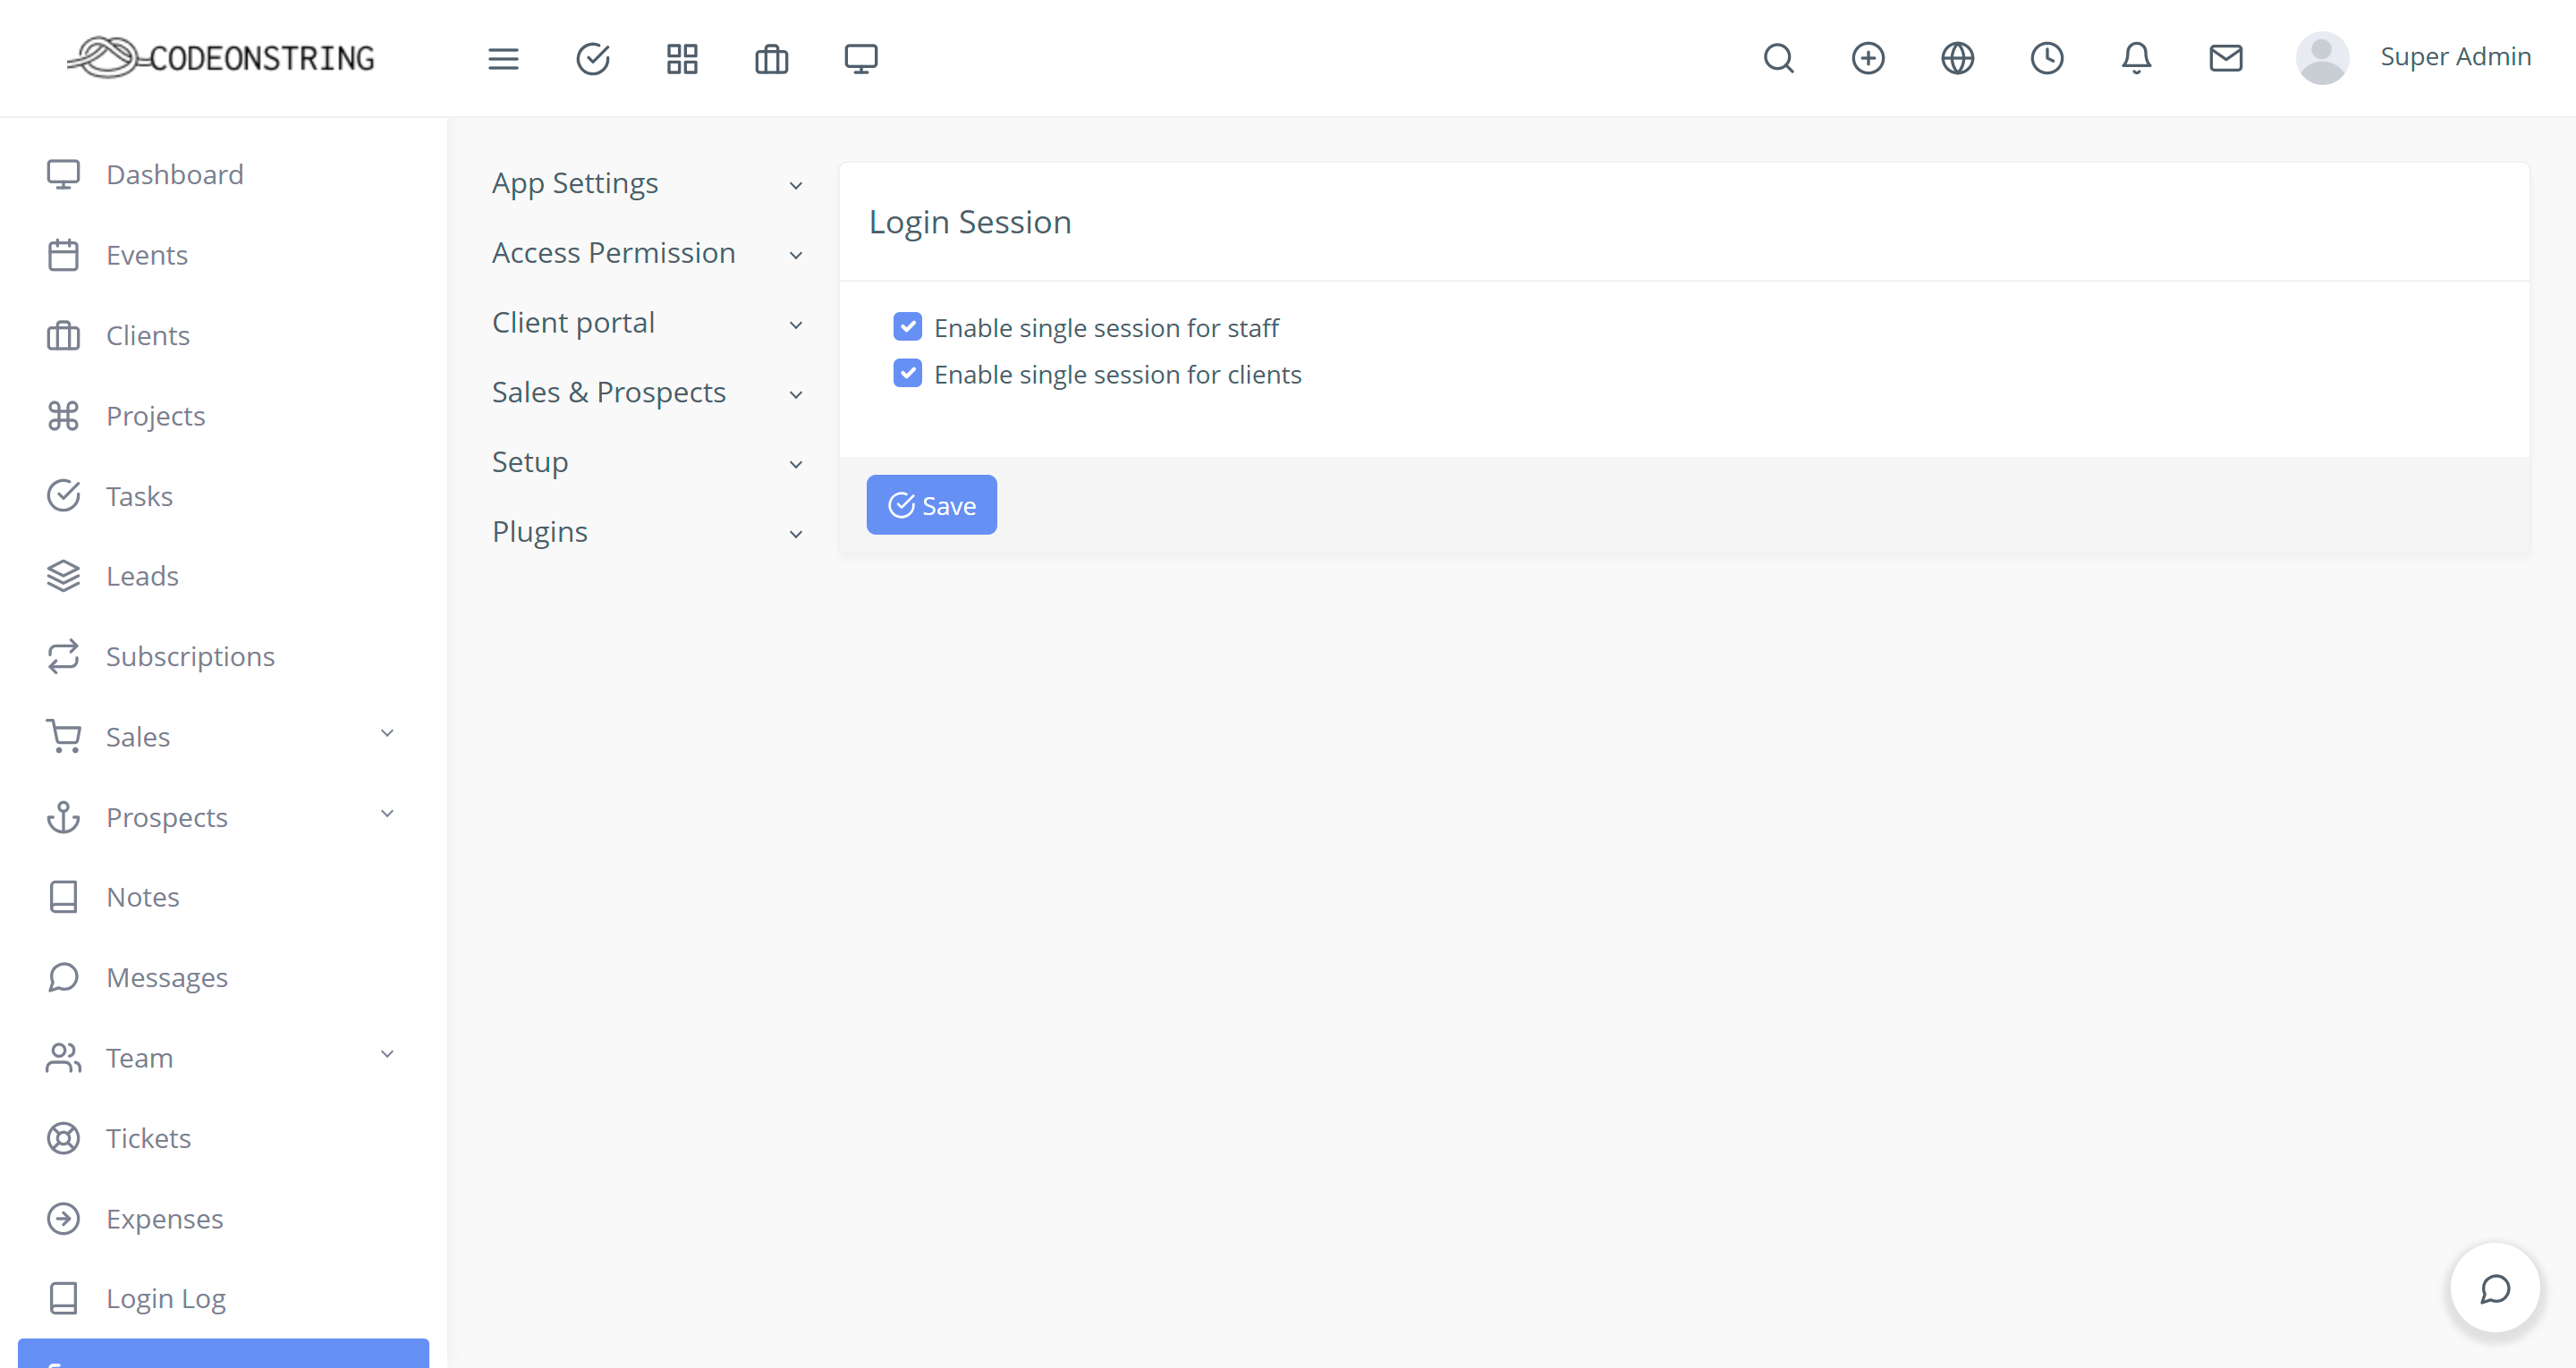Click the Save button
The width and height of the screenshot is (2576, 1368).
pos(931,505)
